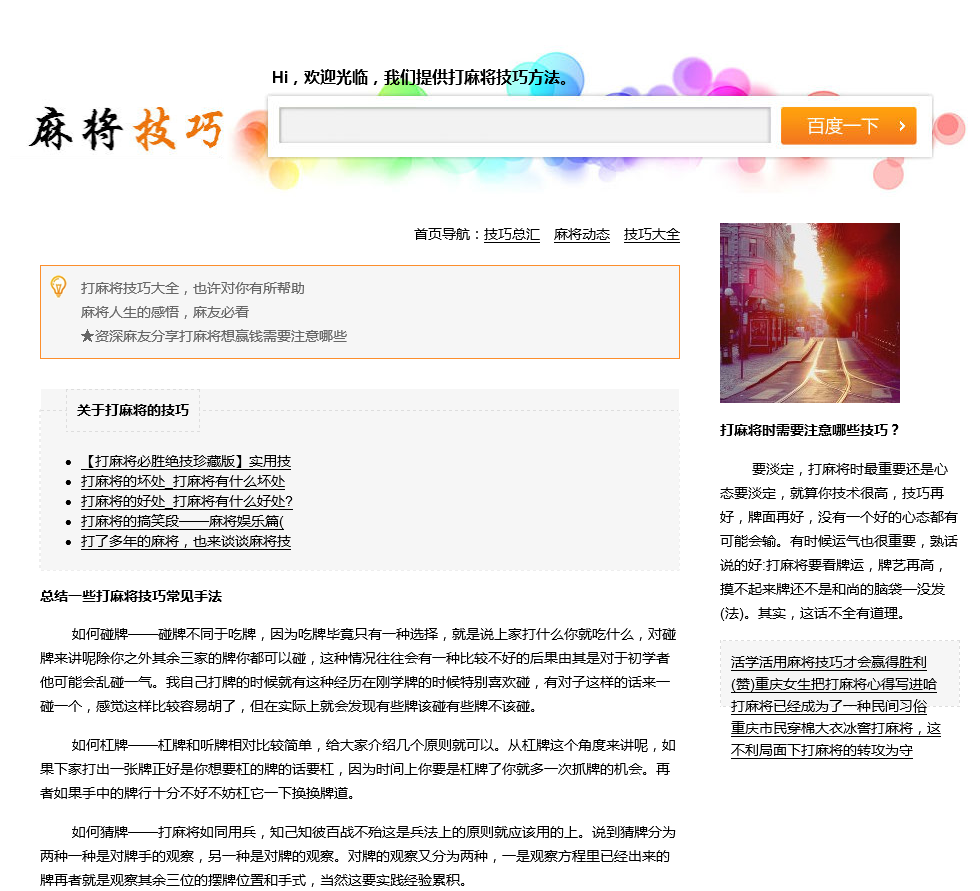Click sidebar heading 打麻将时需要注意哪些技巧？
Viewport: 980px width, 891px height.
[809, 430]
